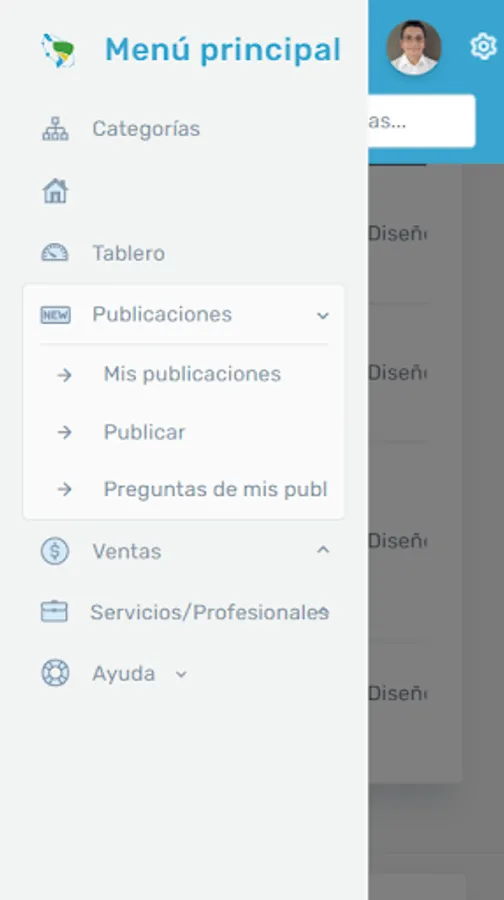Focus the search input field
The image size is (504, 900).
[421, 121]
